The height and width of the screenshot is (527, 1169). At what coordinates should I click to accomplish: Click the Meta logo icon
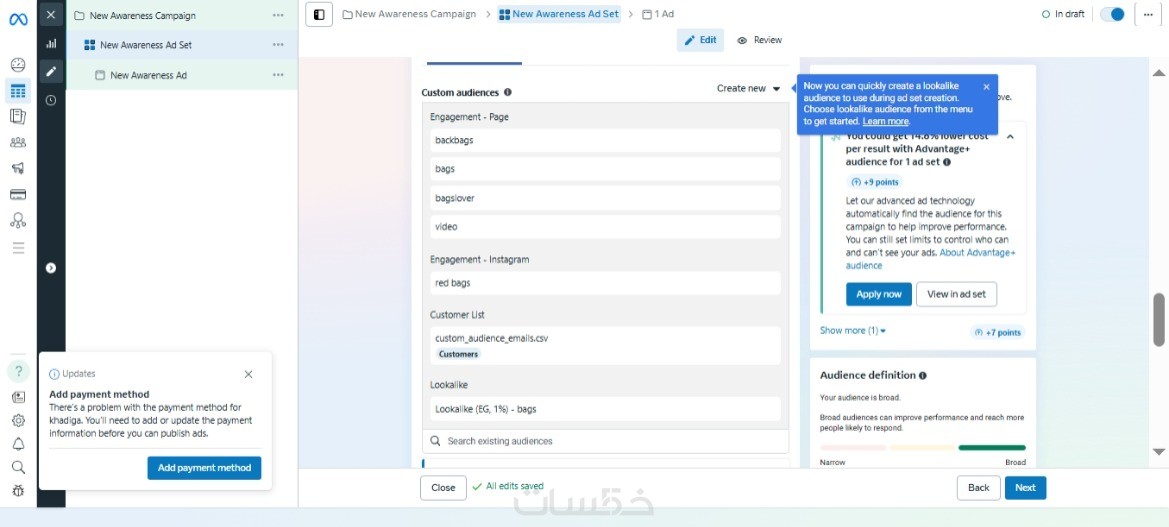[x=19, y=19]
